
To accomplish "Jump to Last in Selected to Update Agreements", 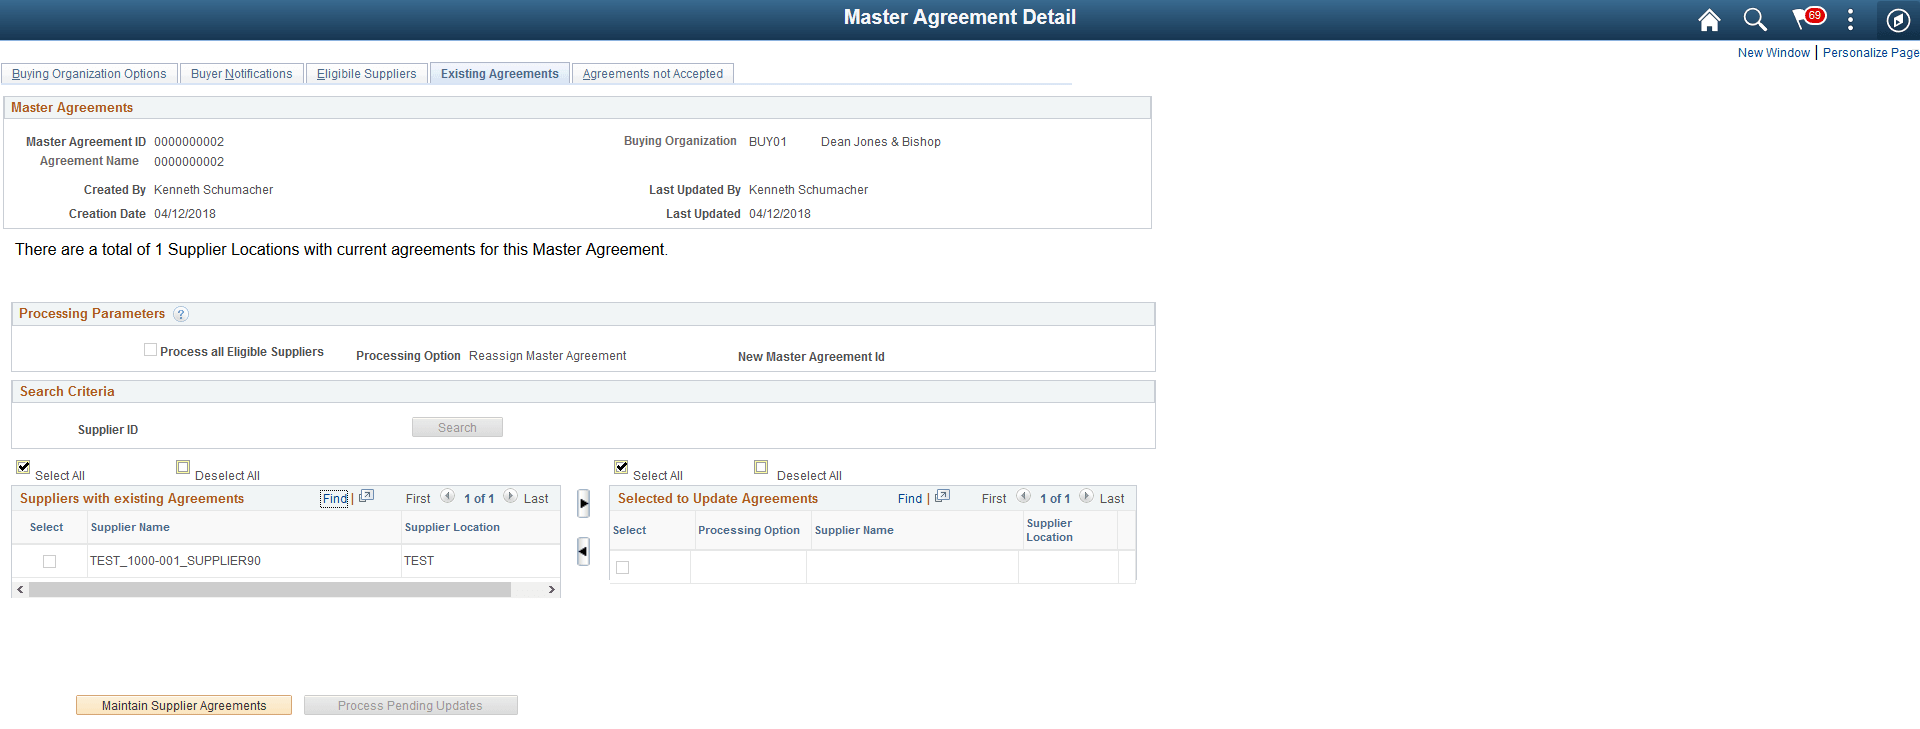I will [1112, 499].
